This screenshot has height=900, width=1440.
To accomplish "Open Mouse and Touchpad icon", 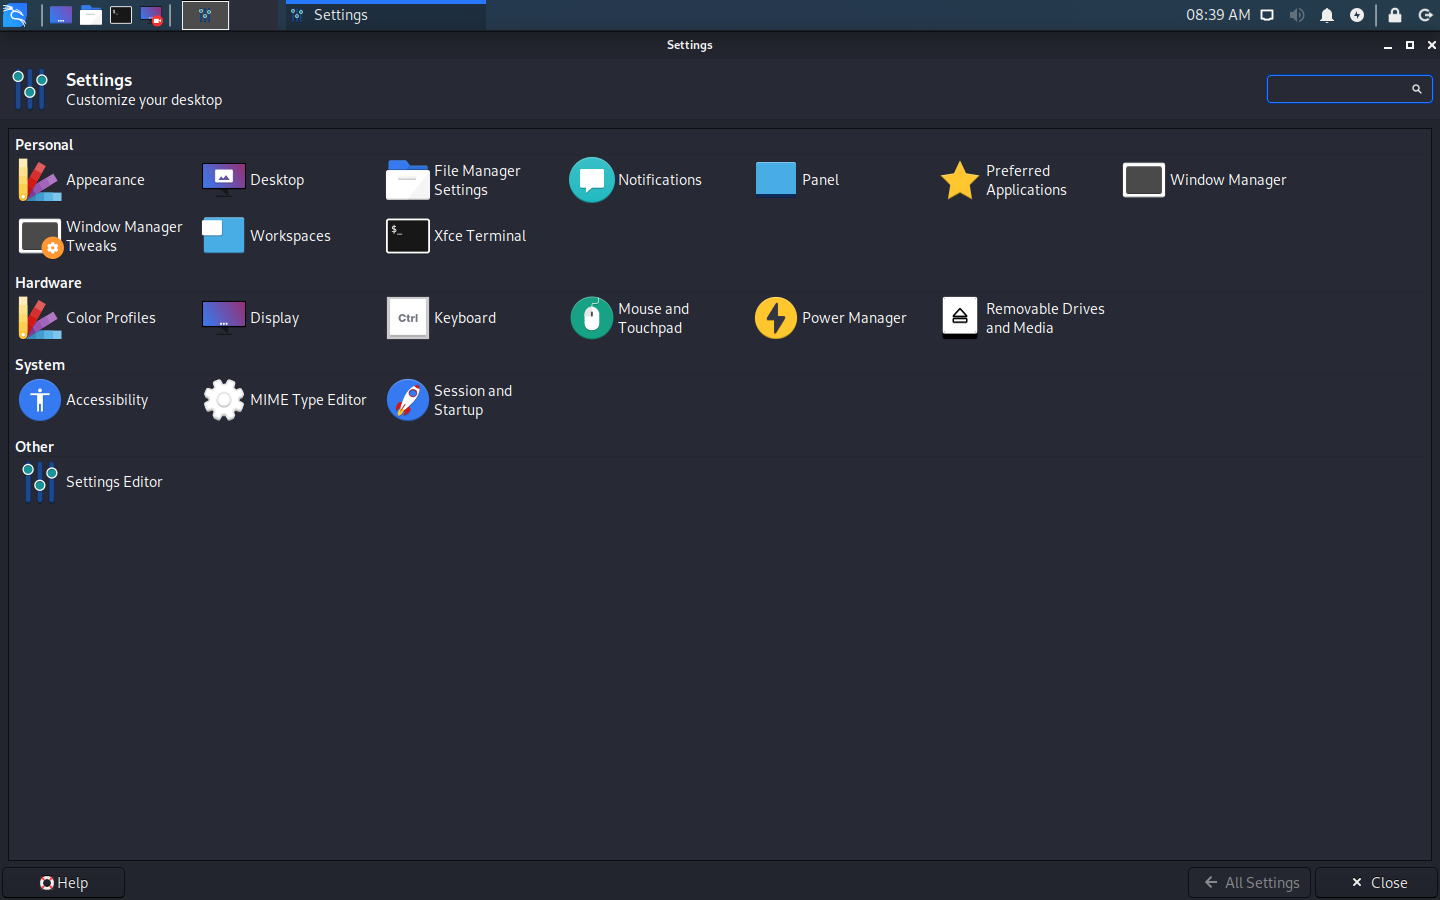I will (592, 318).
